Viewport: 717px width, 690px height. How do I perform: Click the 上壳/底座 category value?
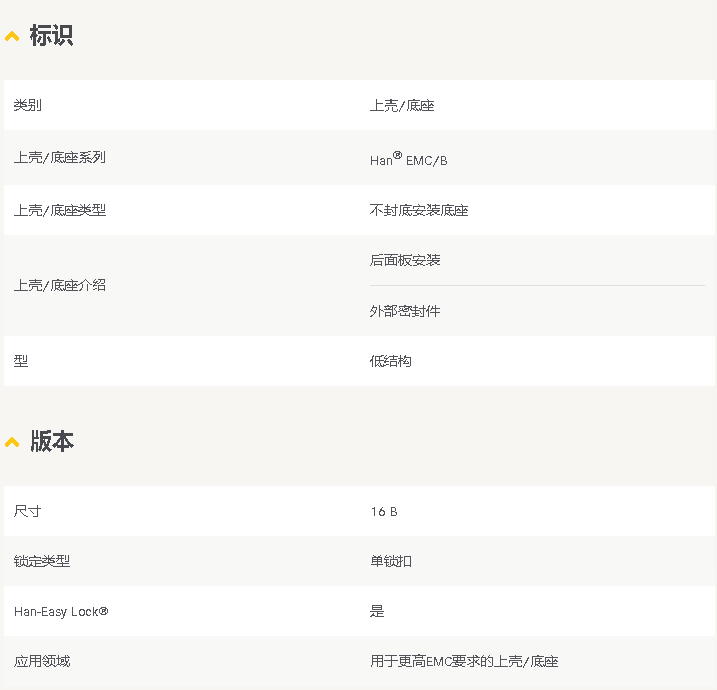(402, 105)
